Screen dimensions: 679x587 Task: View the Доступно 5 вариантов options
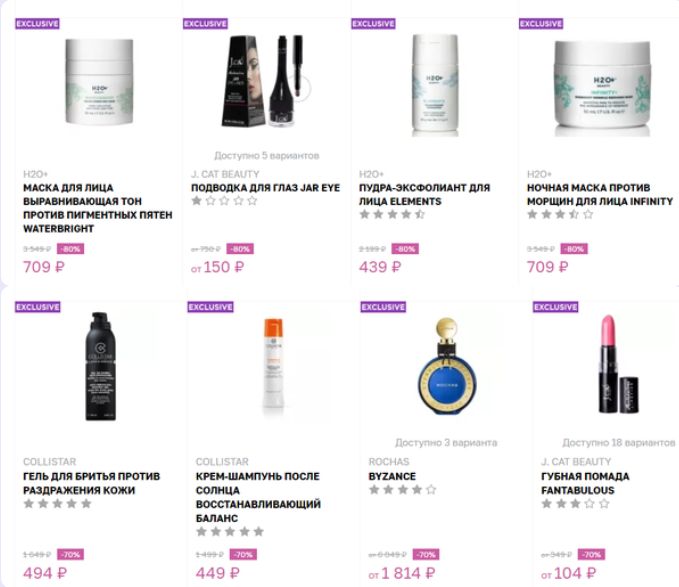[x=267, y=155]
